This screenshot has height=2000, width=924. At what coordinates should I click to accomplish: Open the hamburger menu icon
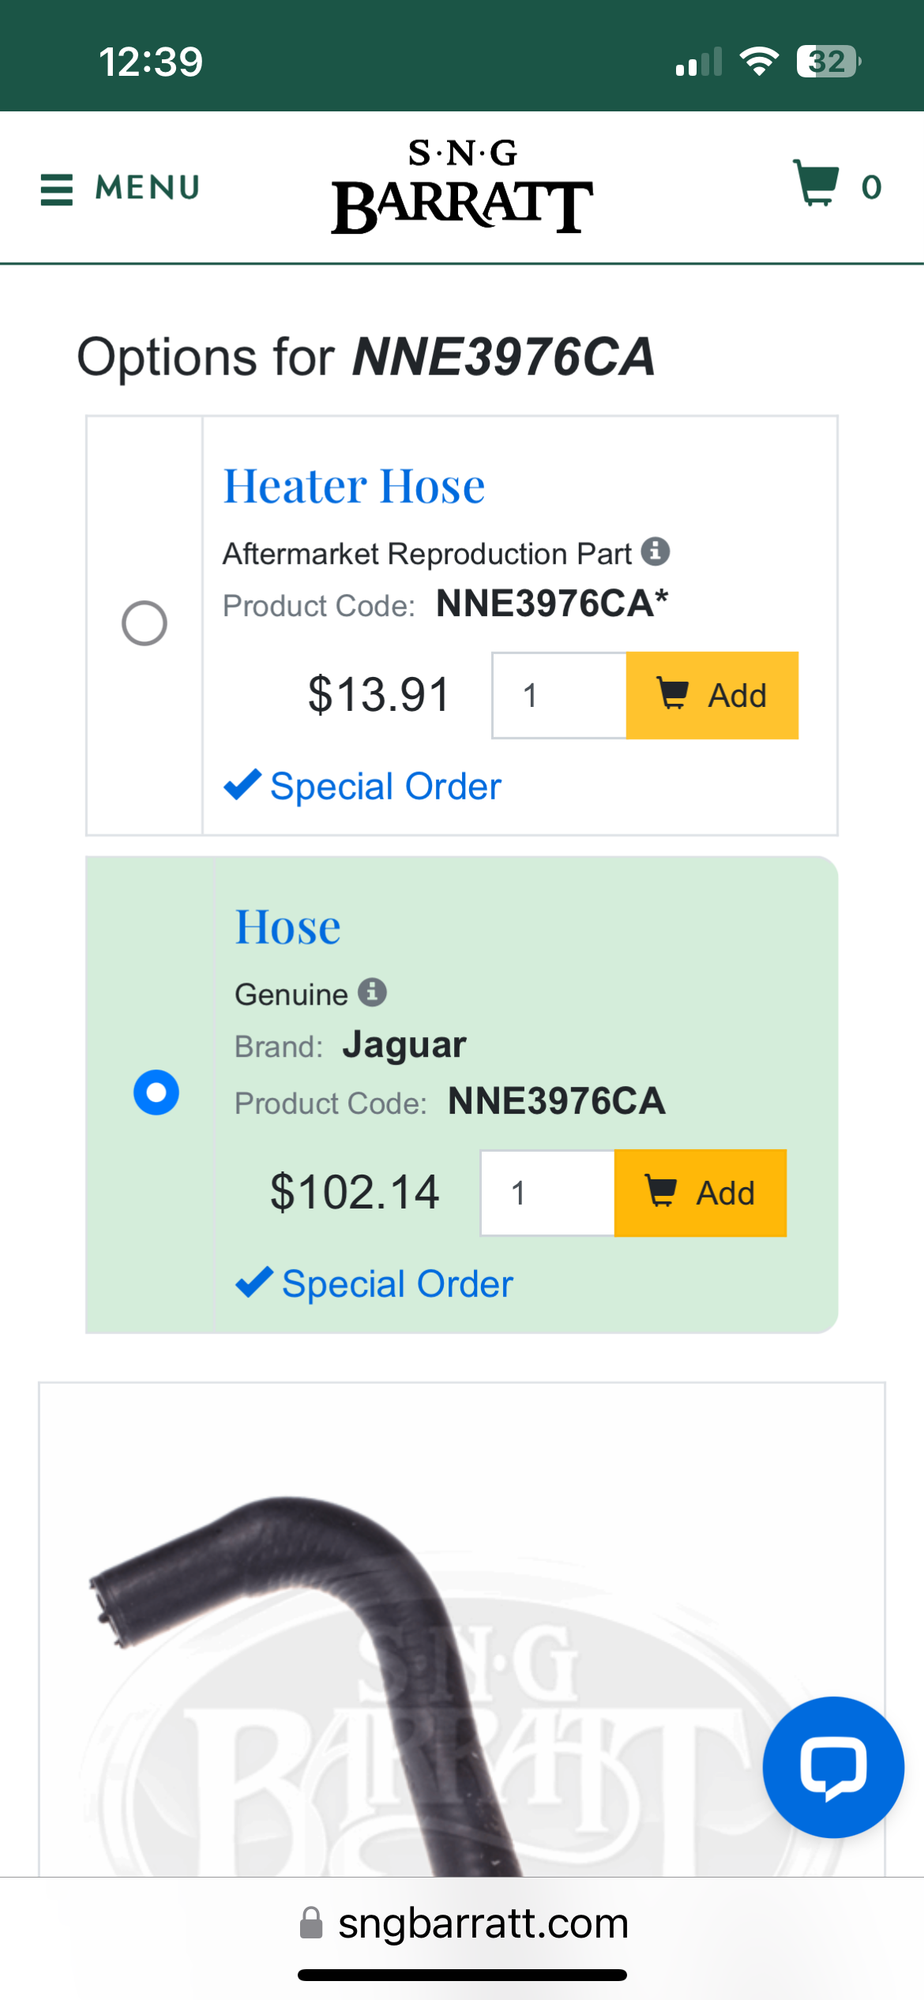57,189
